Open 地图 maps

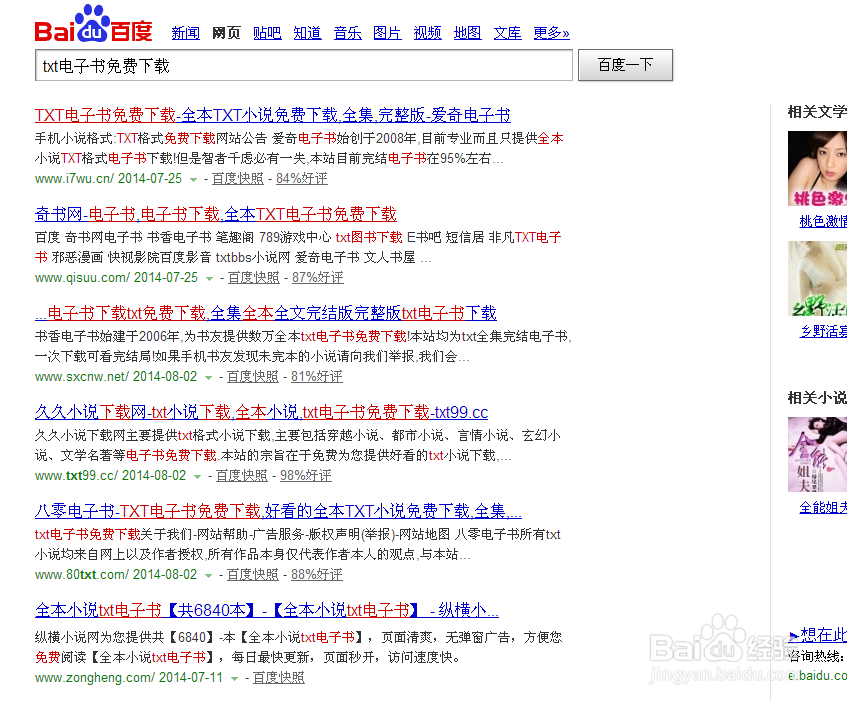coord(467,33)
